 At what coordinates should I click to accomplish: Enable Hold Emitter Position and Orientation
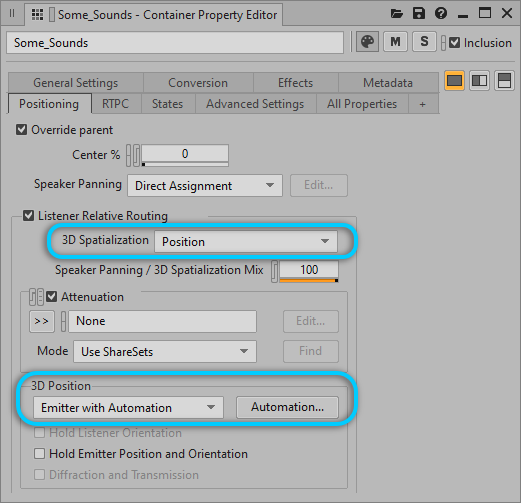39,454
